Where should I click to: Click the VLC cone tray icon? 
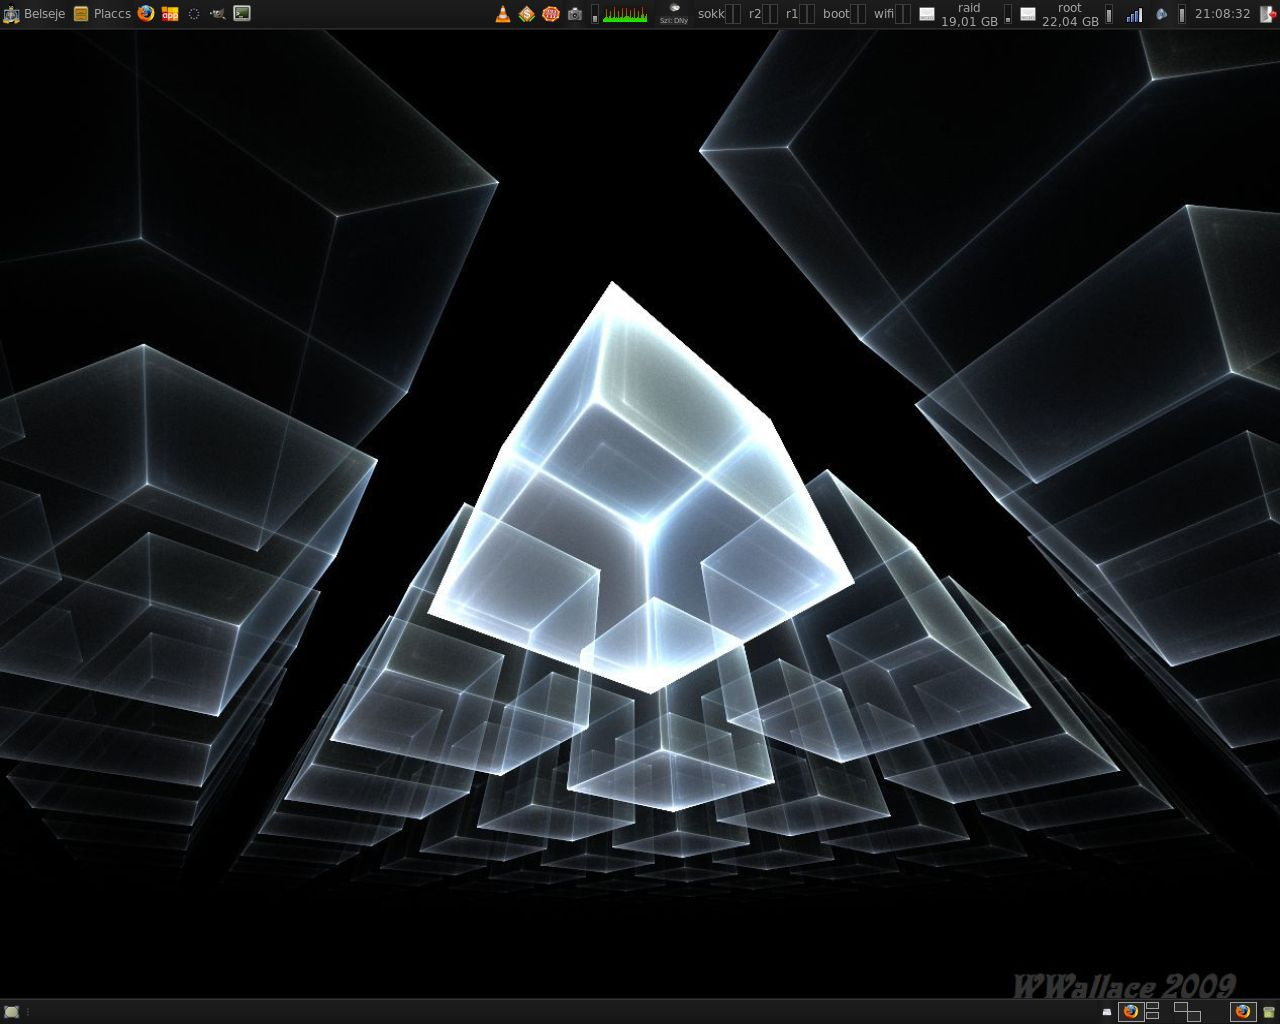click(x=503, y=14)
